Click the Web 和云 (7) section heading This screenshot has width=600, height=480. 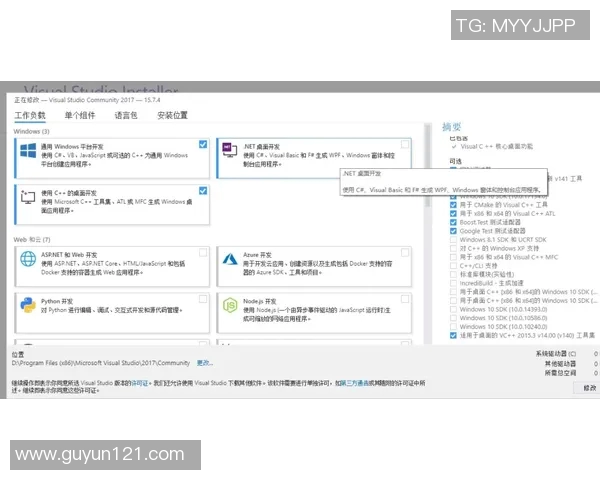[32, 240]
